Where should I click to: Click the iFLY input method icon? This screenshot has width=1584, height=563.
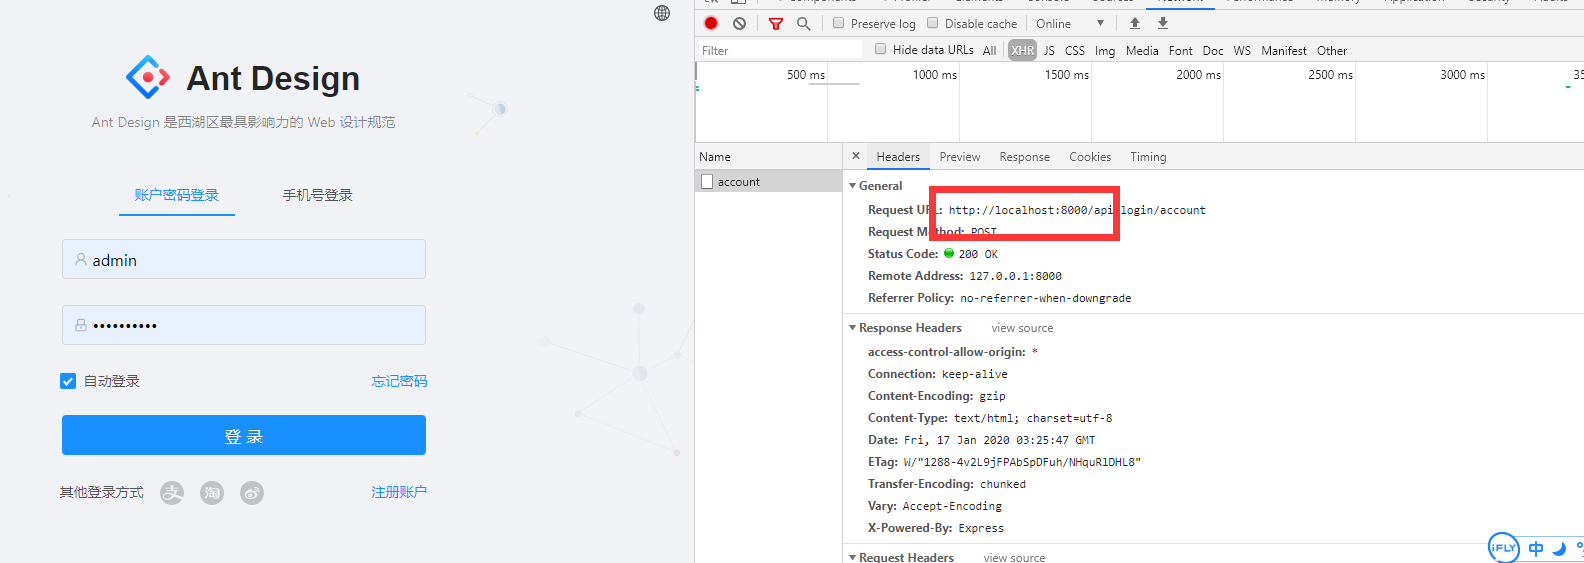click(x=1503, y=547)
